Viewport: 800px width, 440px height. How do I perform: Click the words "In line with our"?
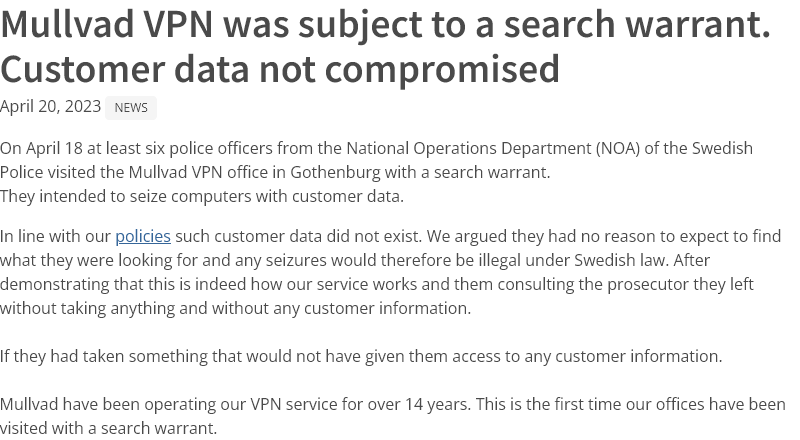coord(56,237)
